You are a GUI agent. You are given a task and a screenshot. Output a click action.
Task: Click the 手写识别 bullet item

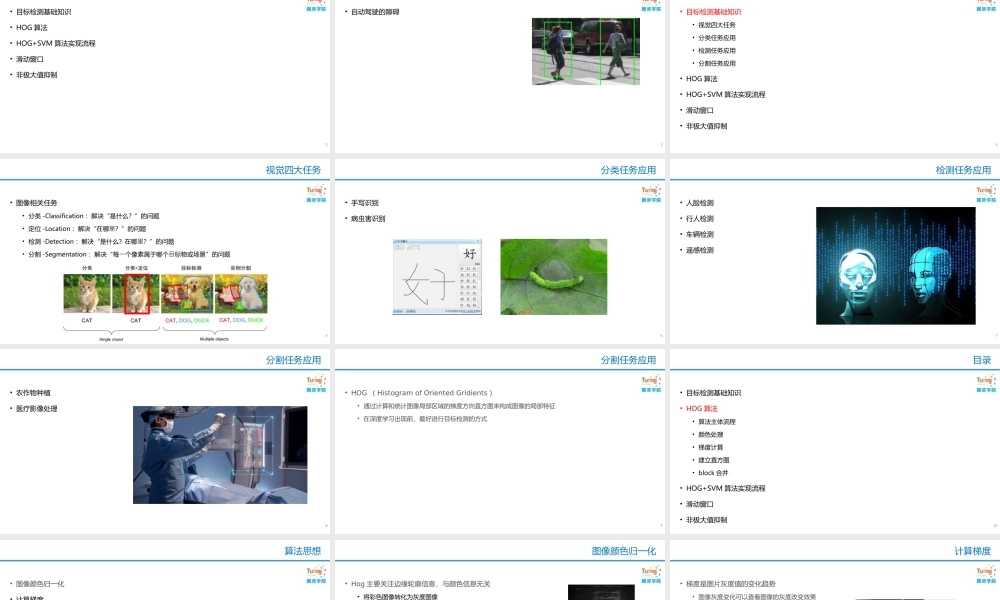(x=365, y=203)
